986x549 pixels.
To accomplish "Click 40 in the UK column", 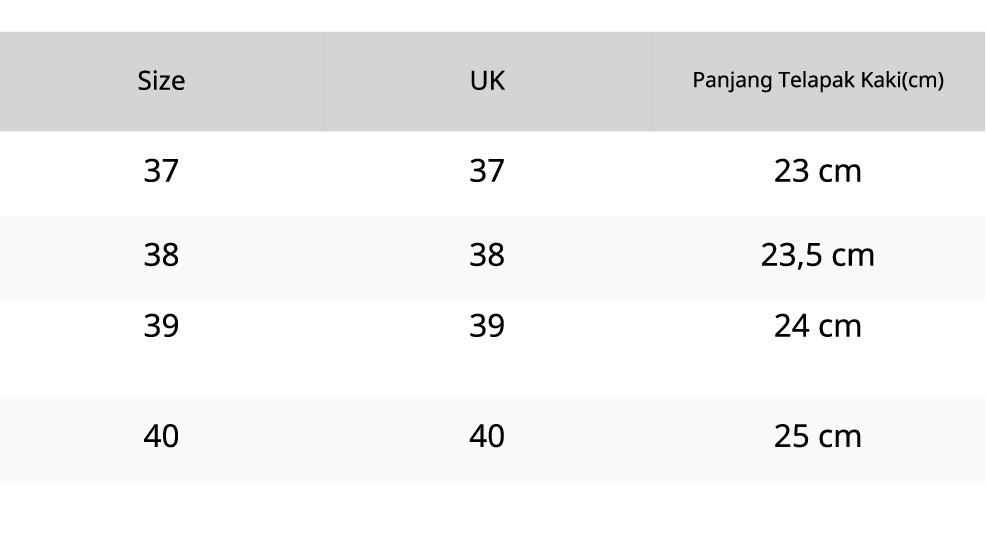I will [487, 436].
